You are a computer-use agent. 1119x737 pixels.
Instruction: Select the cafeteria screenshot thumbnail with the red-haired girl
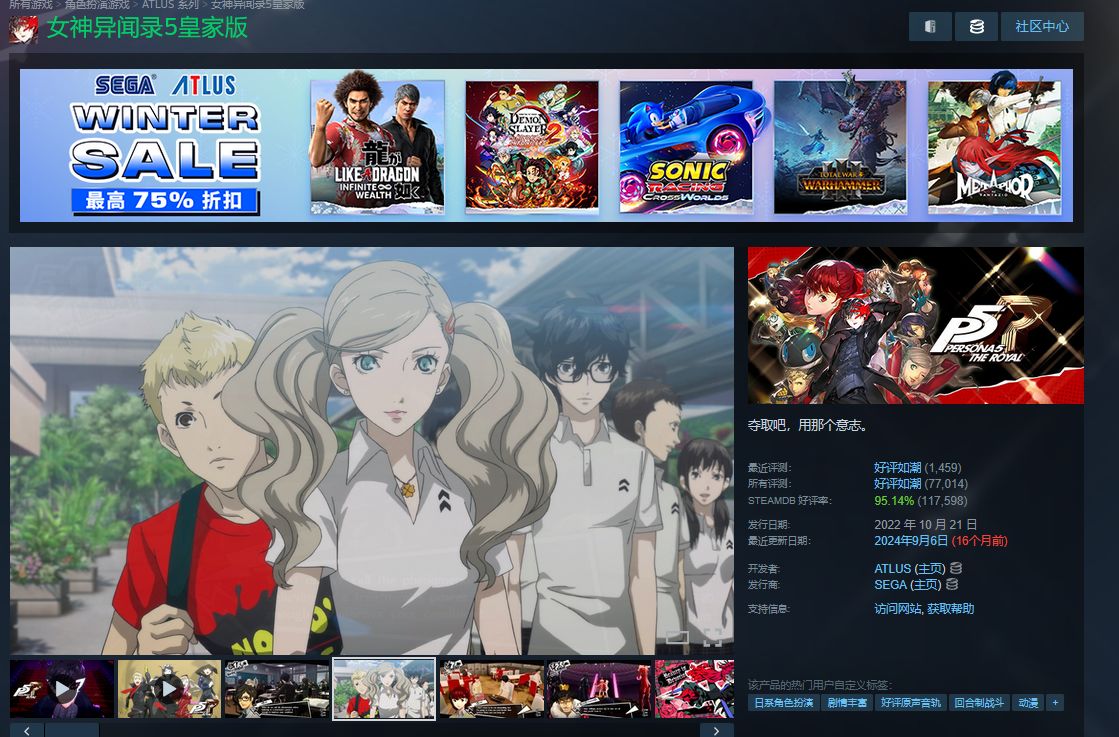(492, 688)
